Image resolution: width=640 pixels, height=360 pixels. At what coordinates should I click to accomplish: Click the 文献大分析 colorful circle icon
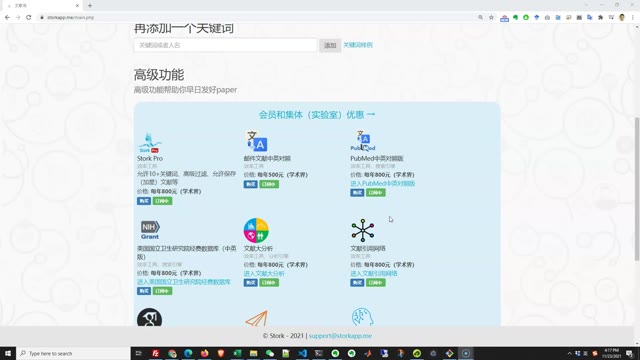pyautogui.click(x=256, y=230)
